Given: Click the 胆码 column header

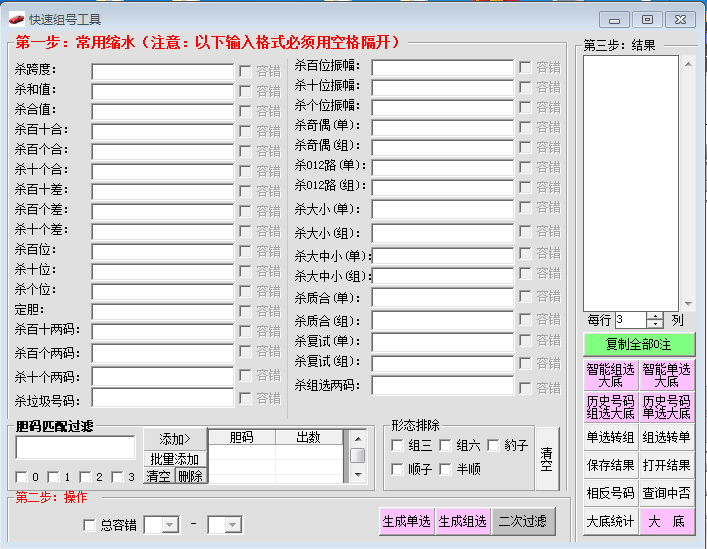Looking at the screenshot, I should (x=242, y=437).
